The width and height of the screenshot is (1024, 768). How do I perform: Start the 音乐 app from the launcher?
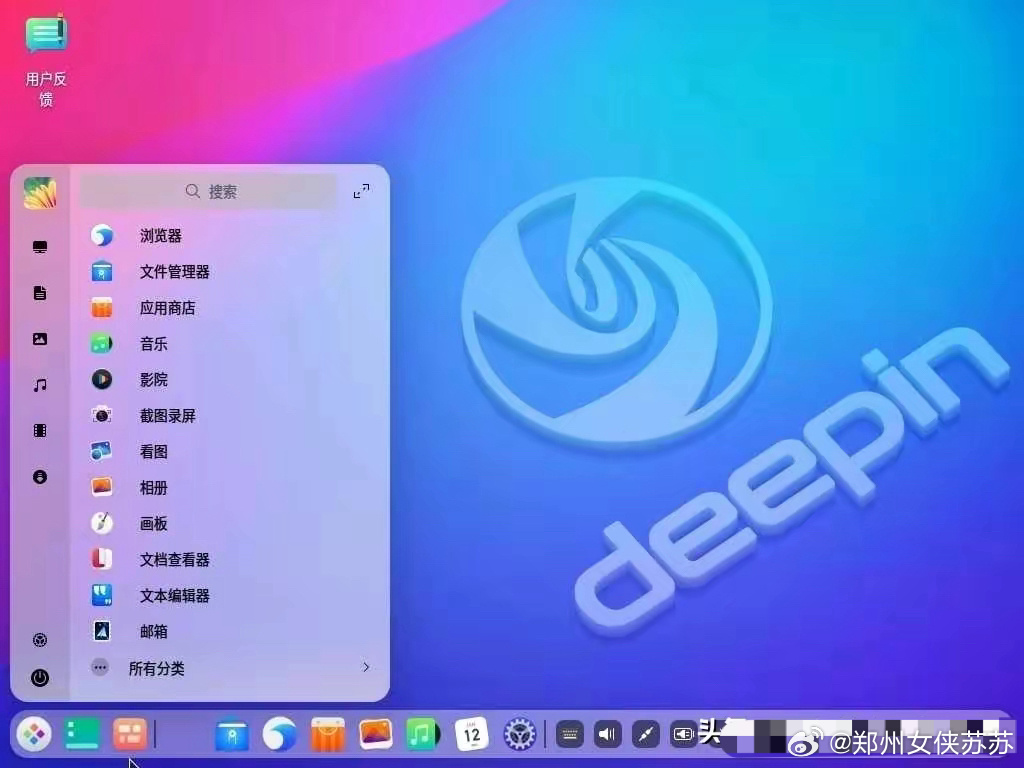pyautogui.click(x=230, y=344)
